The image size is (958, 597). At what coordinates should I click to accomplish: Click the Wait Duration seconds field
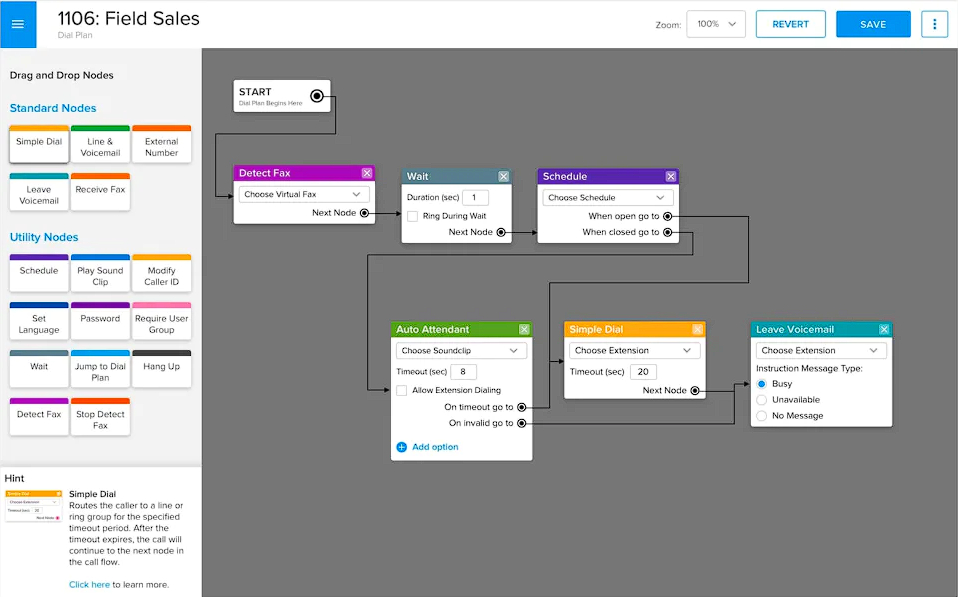pyautogui.click(x=475, y=198)
